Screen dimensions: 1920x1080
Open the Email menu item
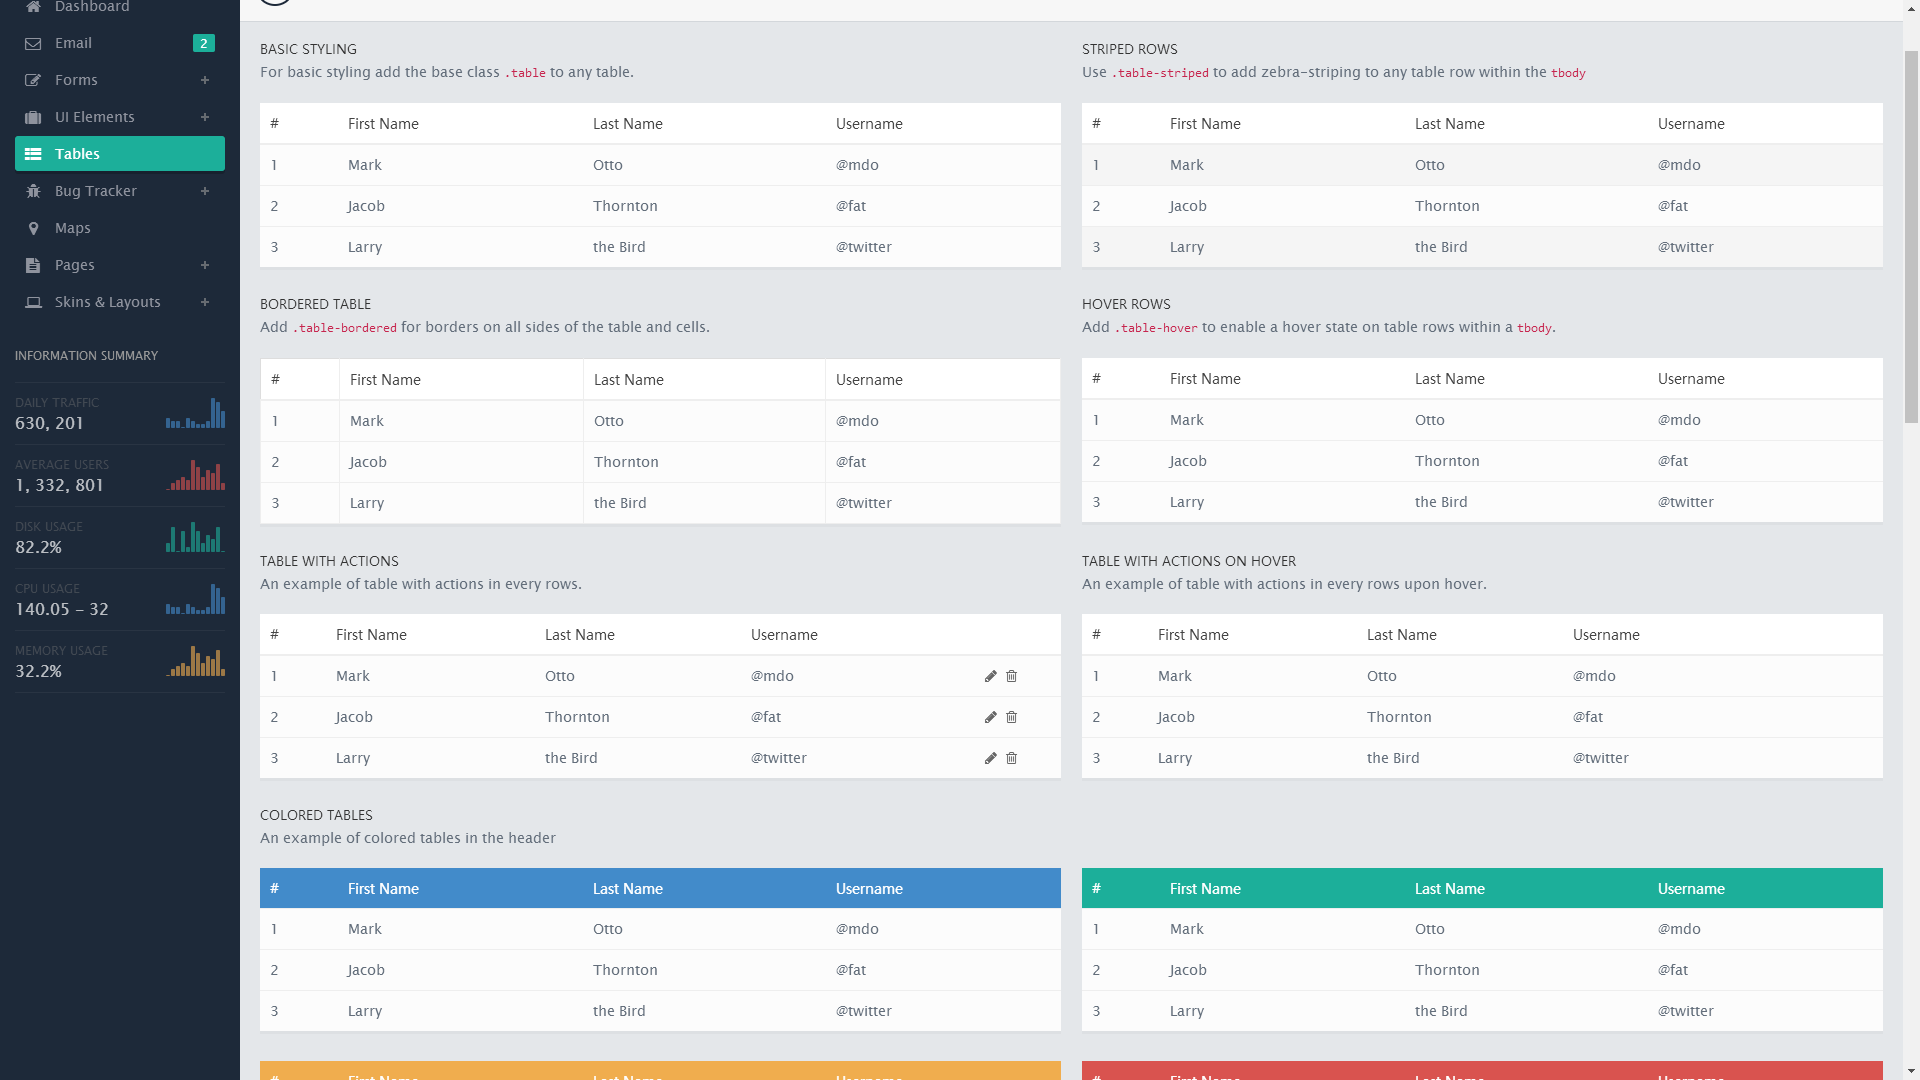120,44
